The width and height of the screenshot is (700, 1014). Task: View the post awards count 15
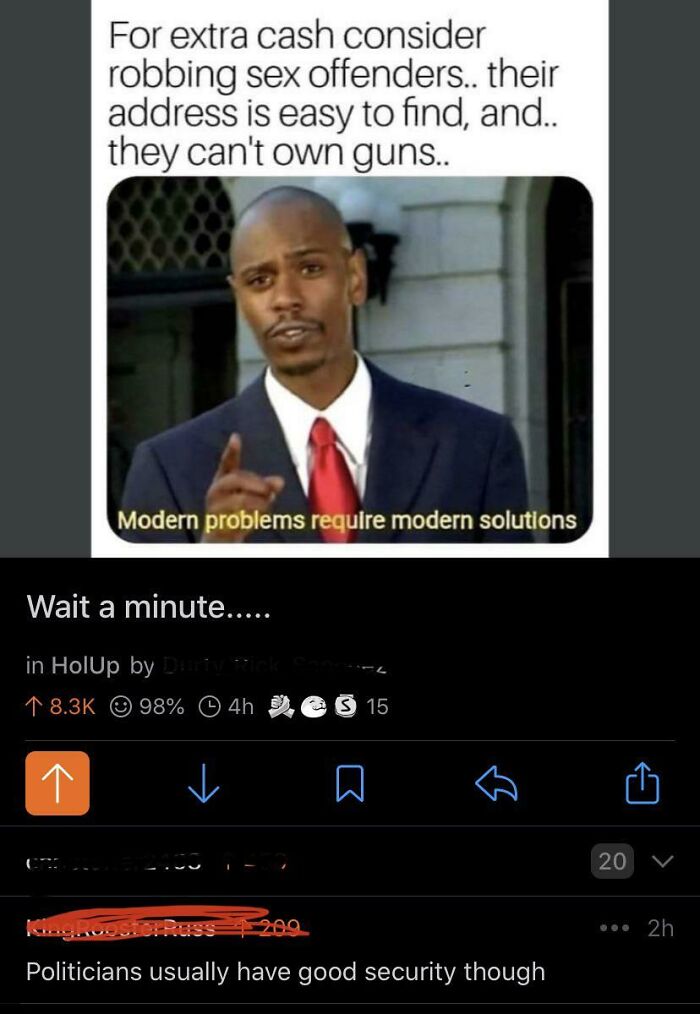377,706
